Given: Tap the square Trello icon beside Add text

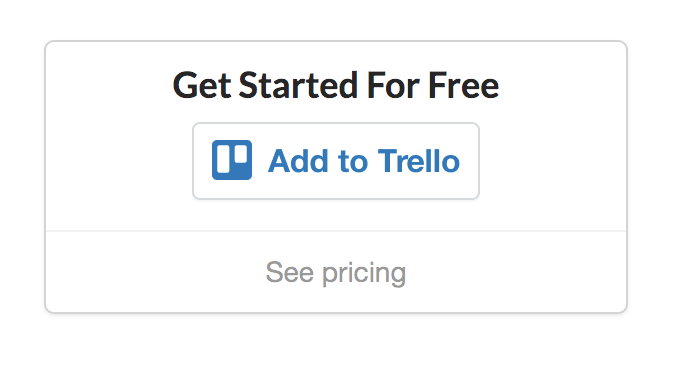Looking at the screenshot, I should point(232,160).
